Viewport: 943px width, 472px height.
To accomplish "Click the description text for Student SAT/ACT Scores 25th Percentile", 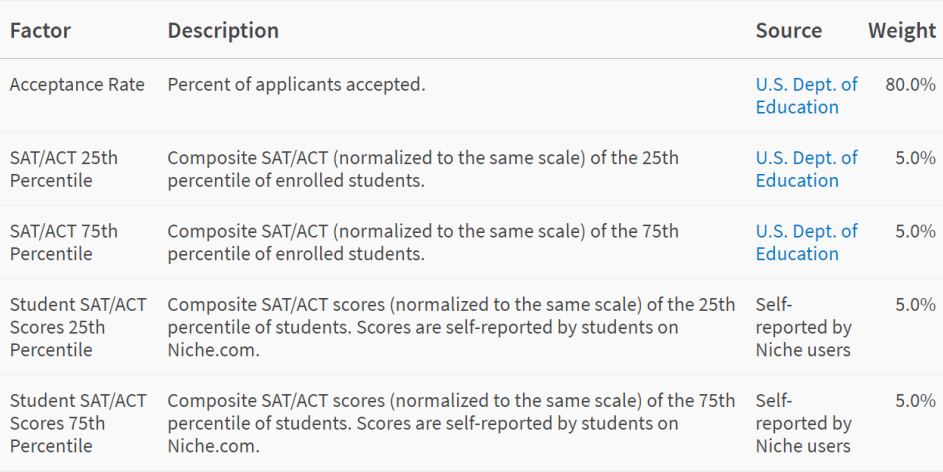I will tap(450, 327).
